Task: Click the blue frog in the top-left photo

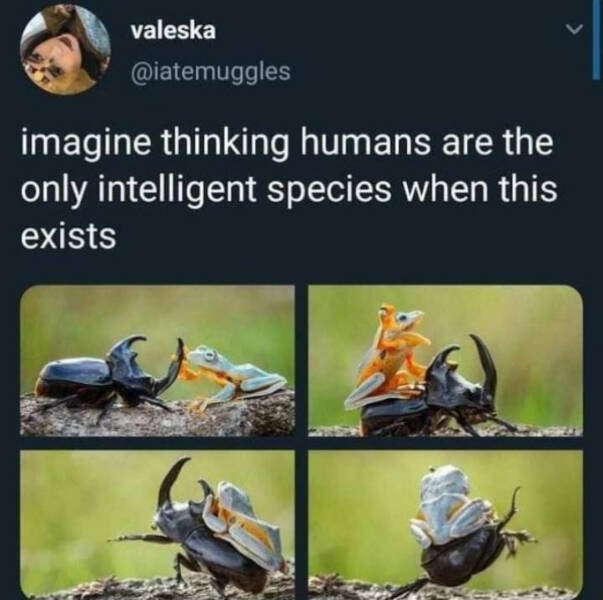Action: 235,375
